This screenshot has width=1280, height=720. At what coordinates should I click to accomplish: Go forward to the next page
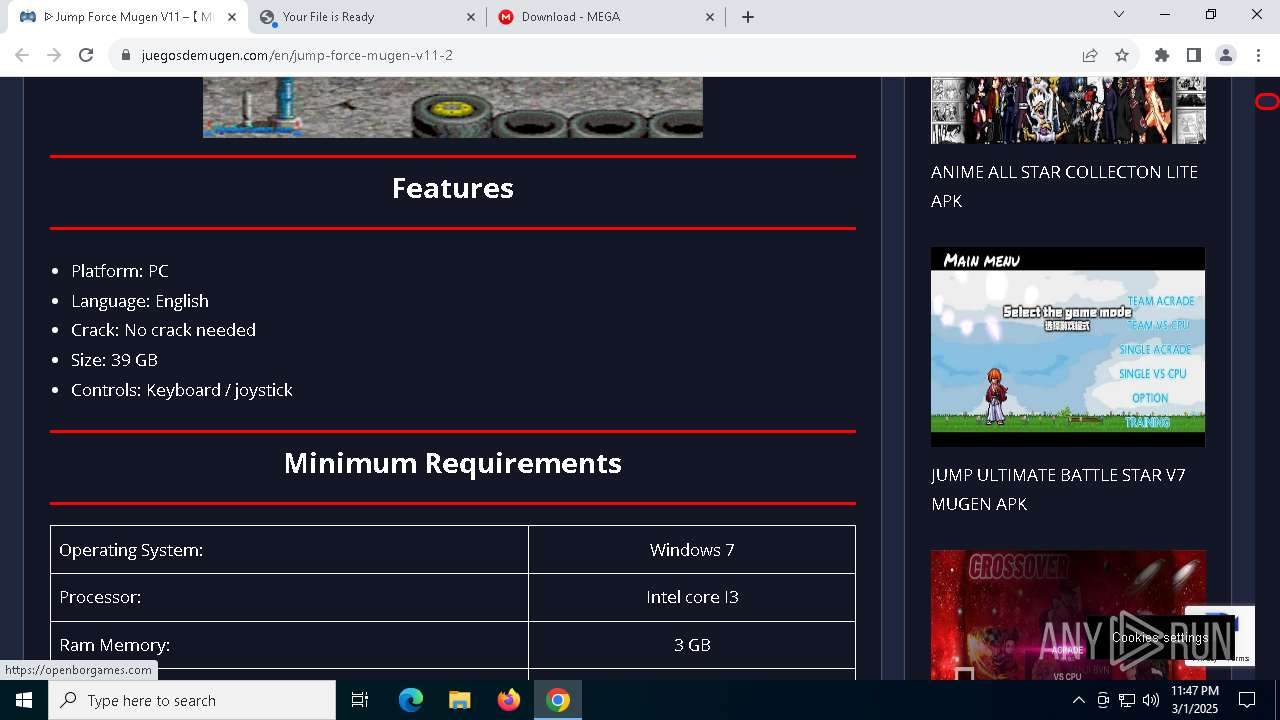pos(54,55)
